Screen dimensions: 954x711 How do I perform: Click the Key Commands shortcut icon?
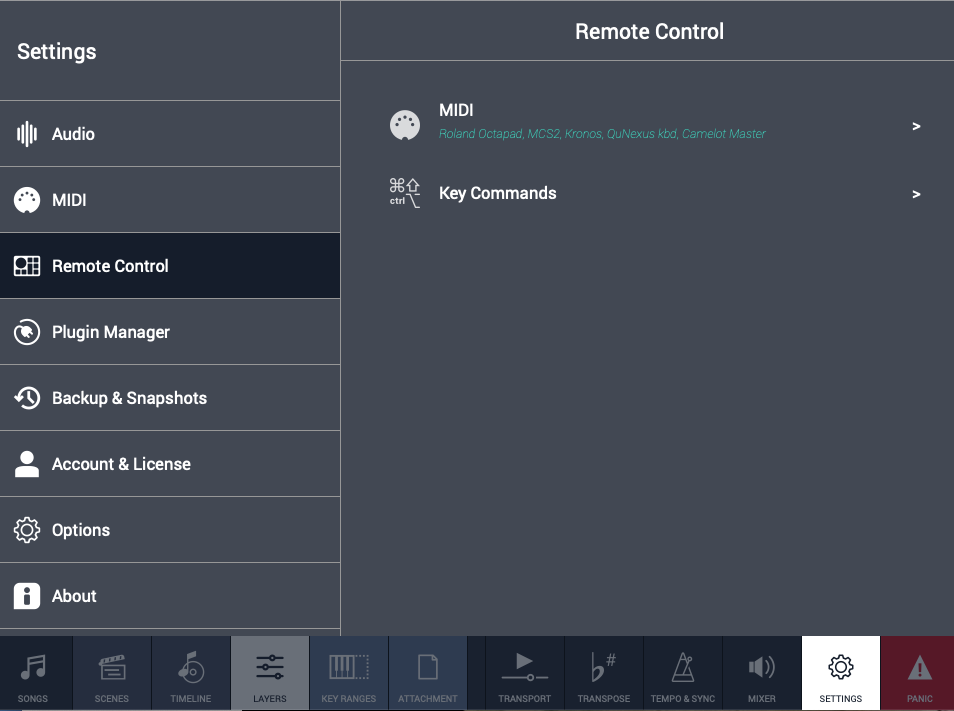[x=404, y=193]
